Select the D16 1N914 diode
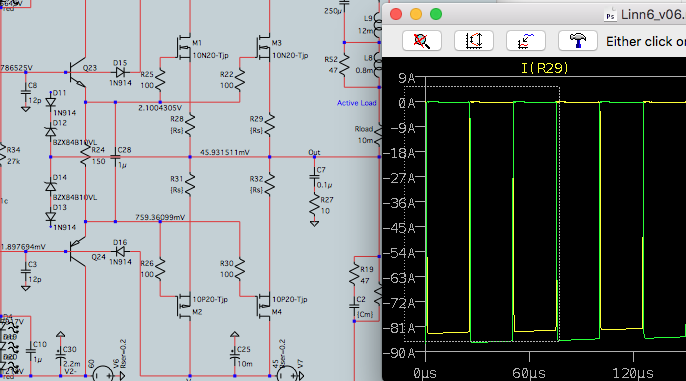This screenshot has width=686, height=381. 120,252
